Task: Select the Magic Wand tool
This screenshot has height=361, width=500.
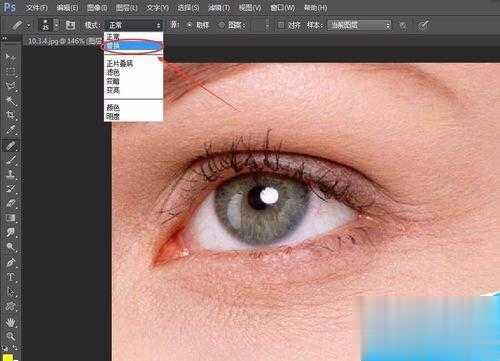Action: pyautogui.click(x=10, y=100)
